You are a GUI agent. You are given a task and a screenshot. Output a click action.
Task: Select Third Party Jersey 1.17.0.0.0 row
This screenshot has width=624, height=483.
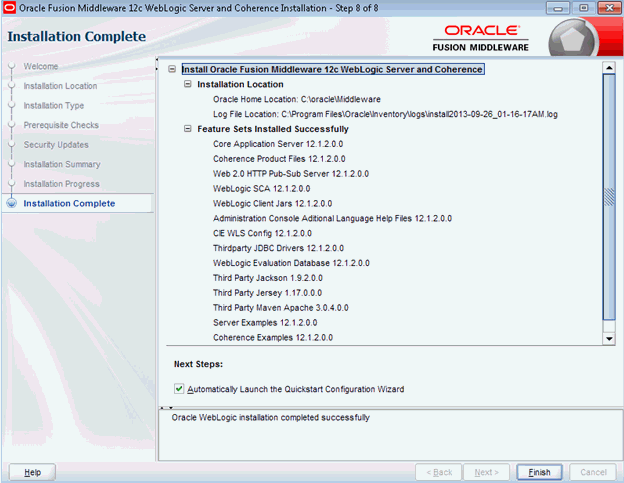(267, 293)
